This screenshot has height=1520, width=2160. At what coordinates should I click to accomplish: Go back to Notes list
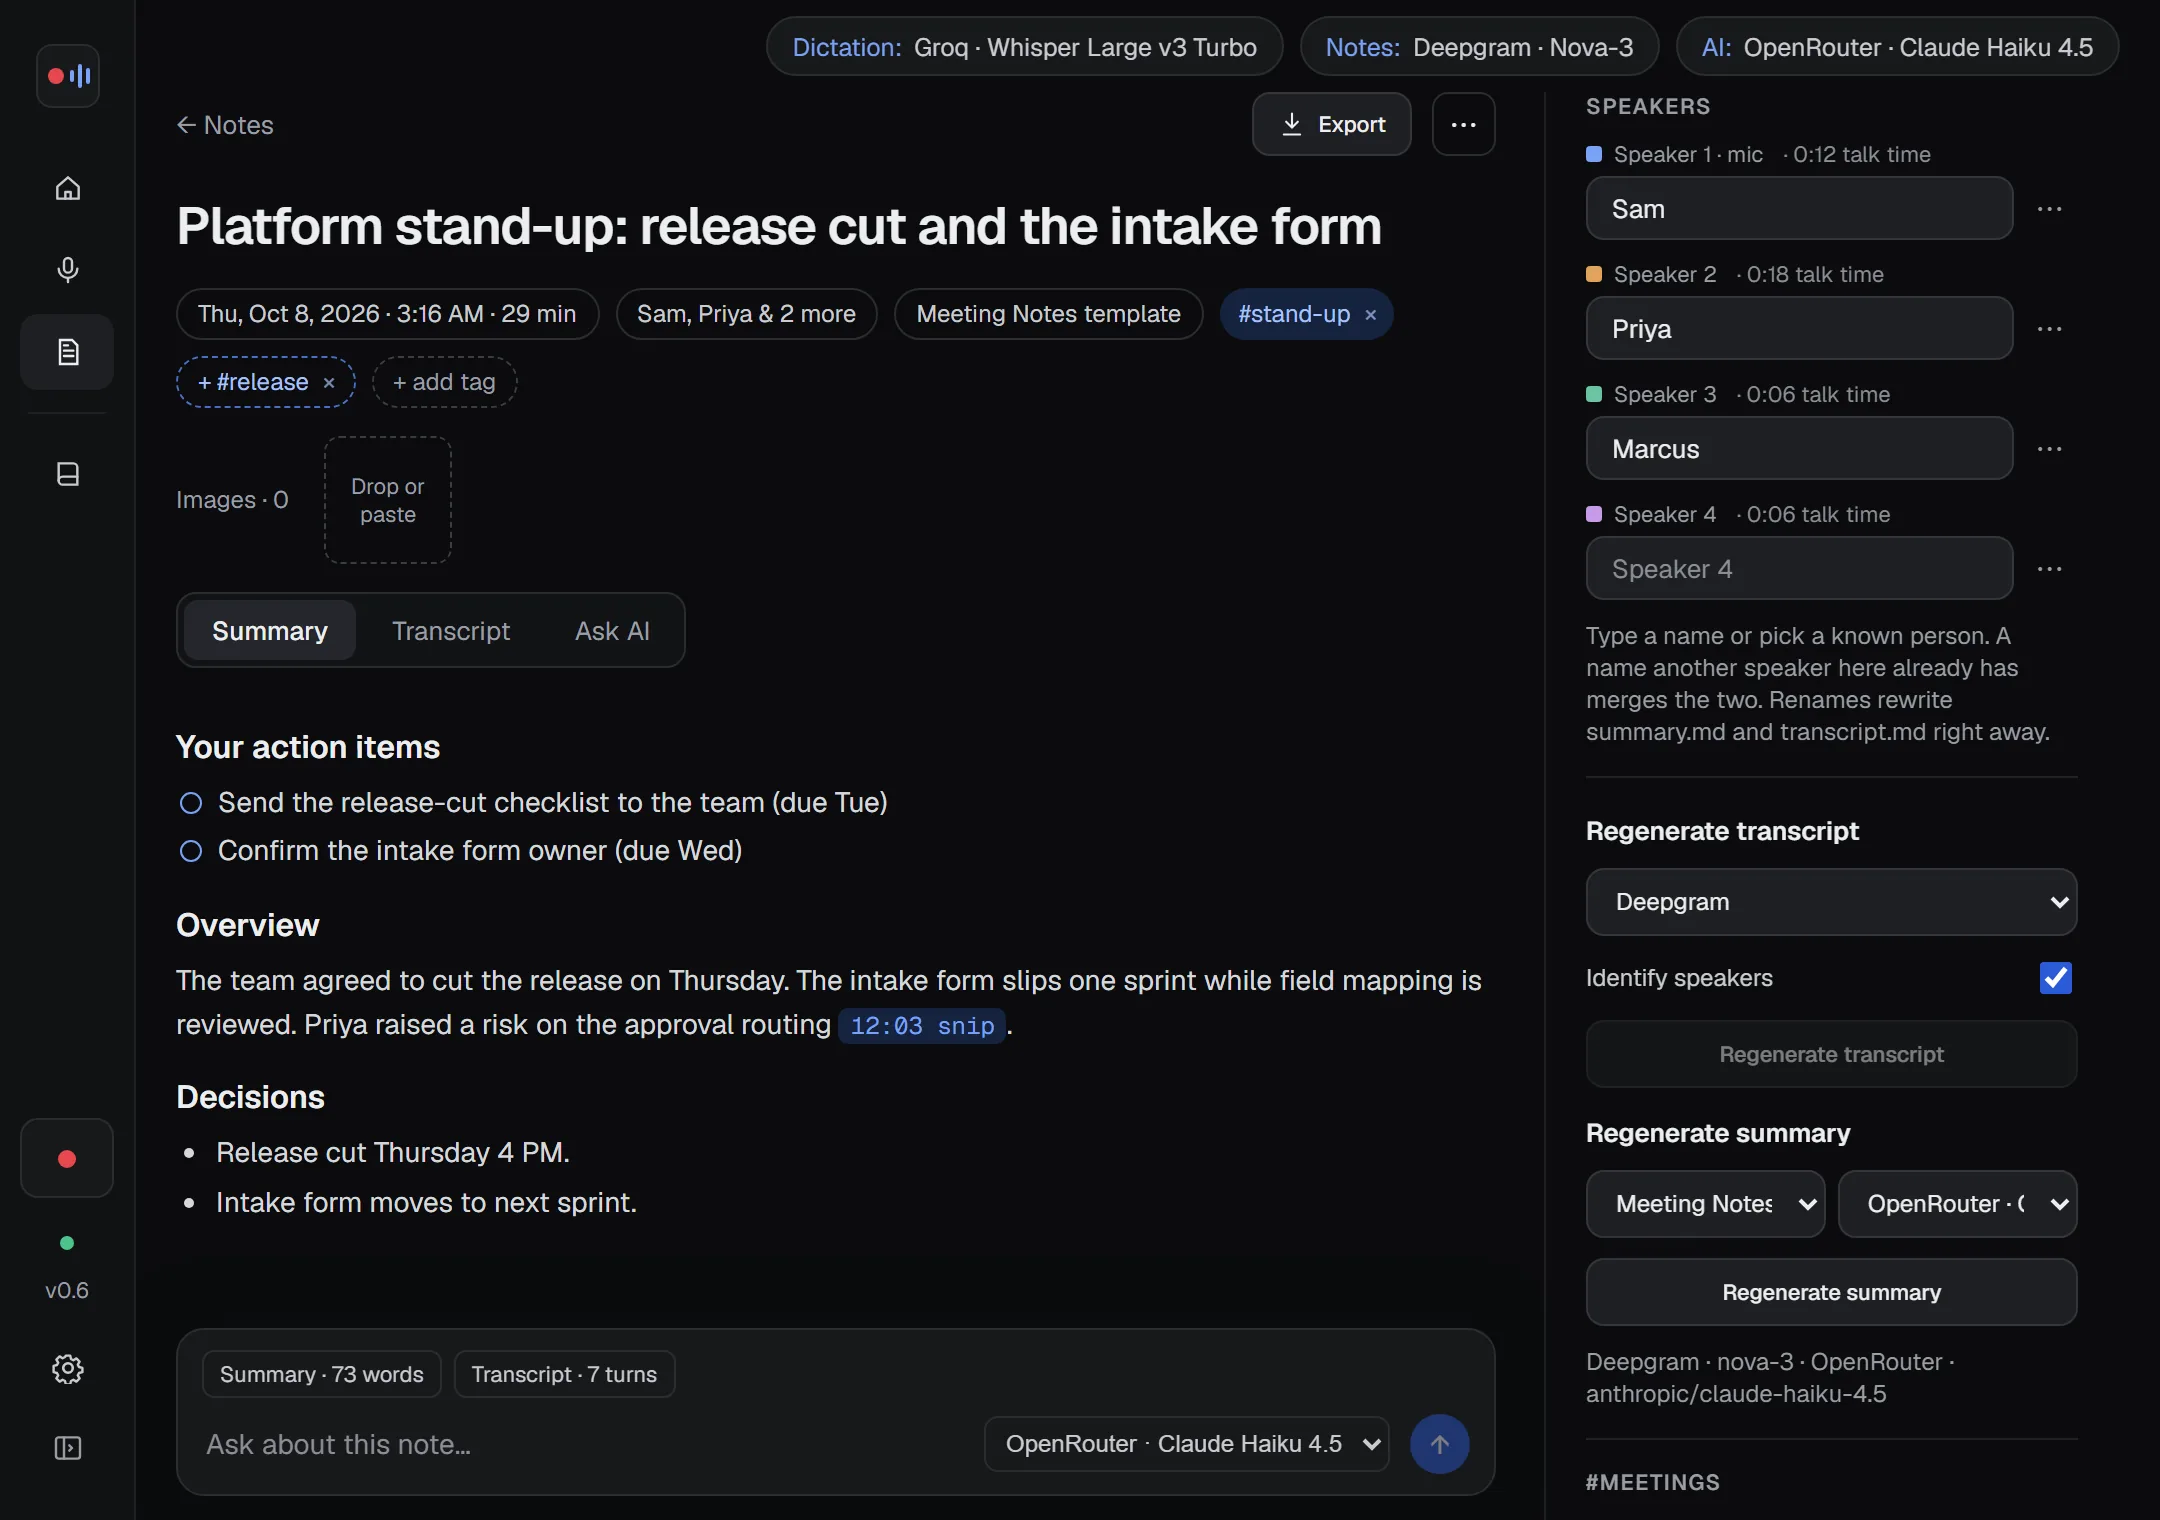(225, 125)
